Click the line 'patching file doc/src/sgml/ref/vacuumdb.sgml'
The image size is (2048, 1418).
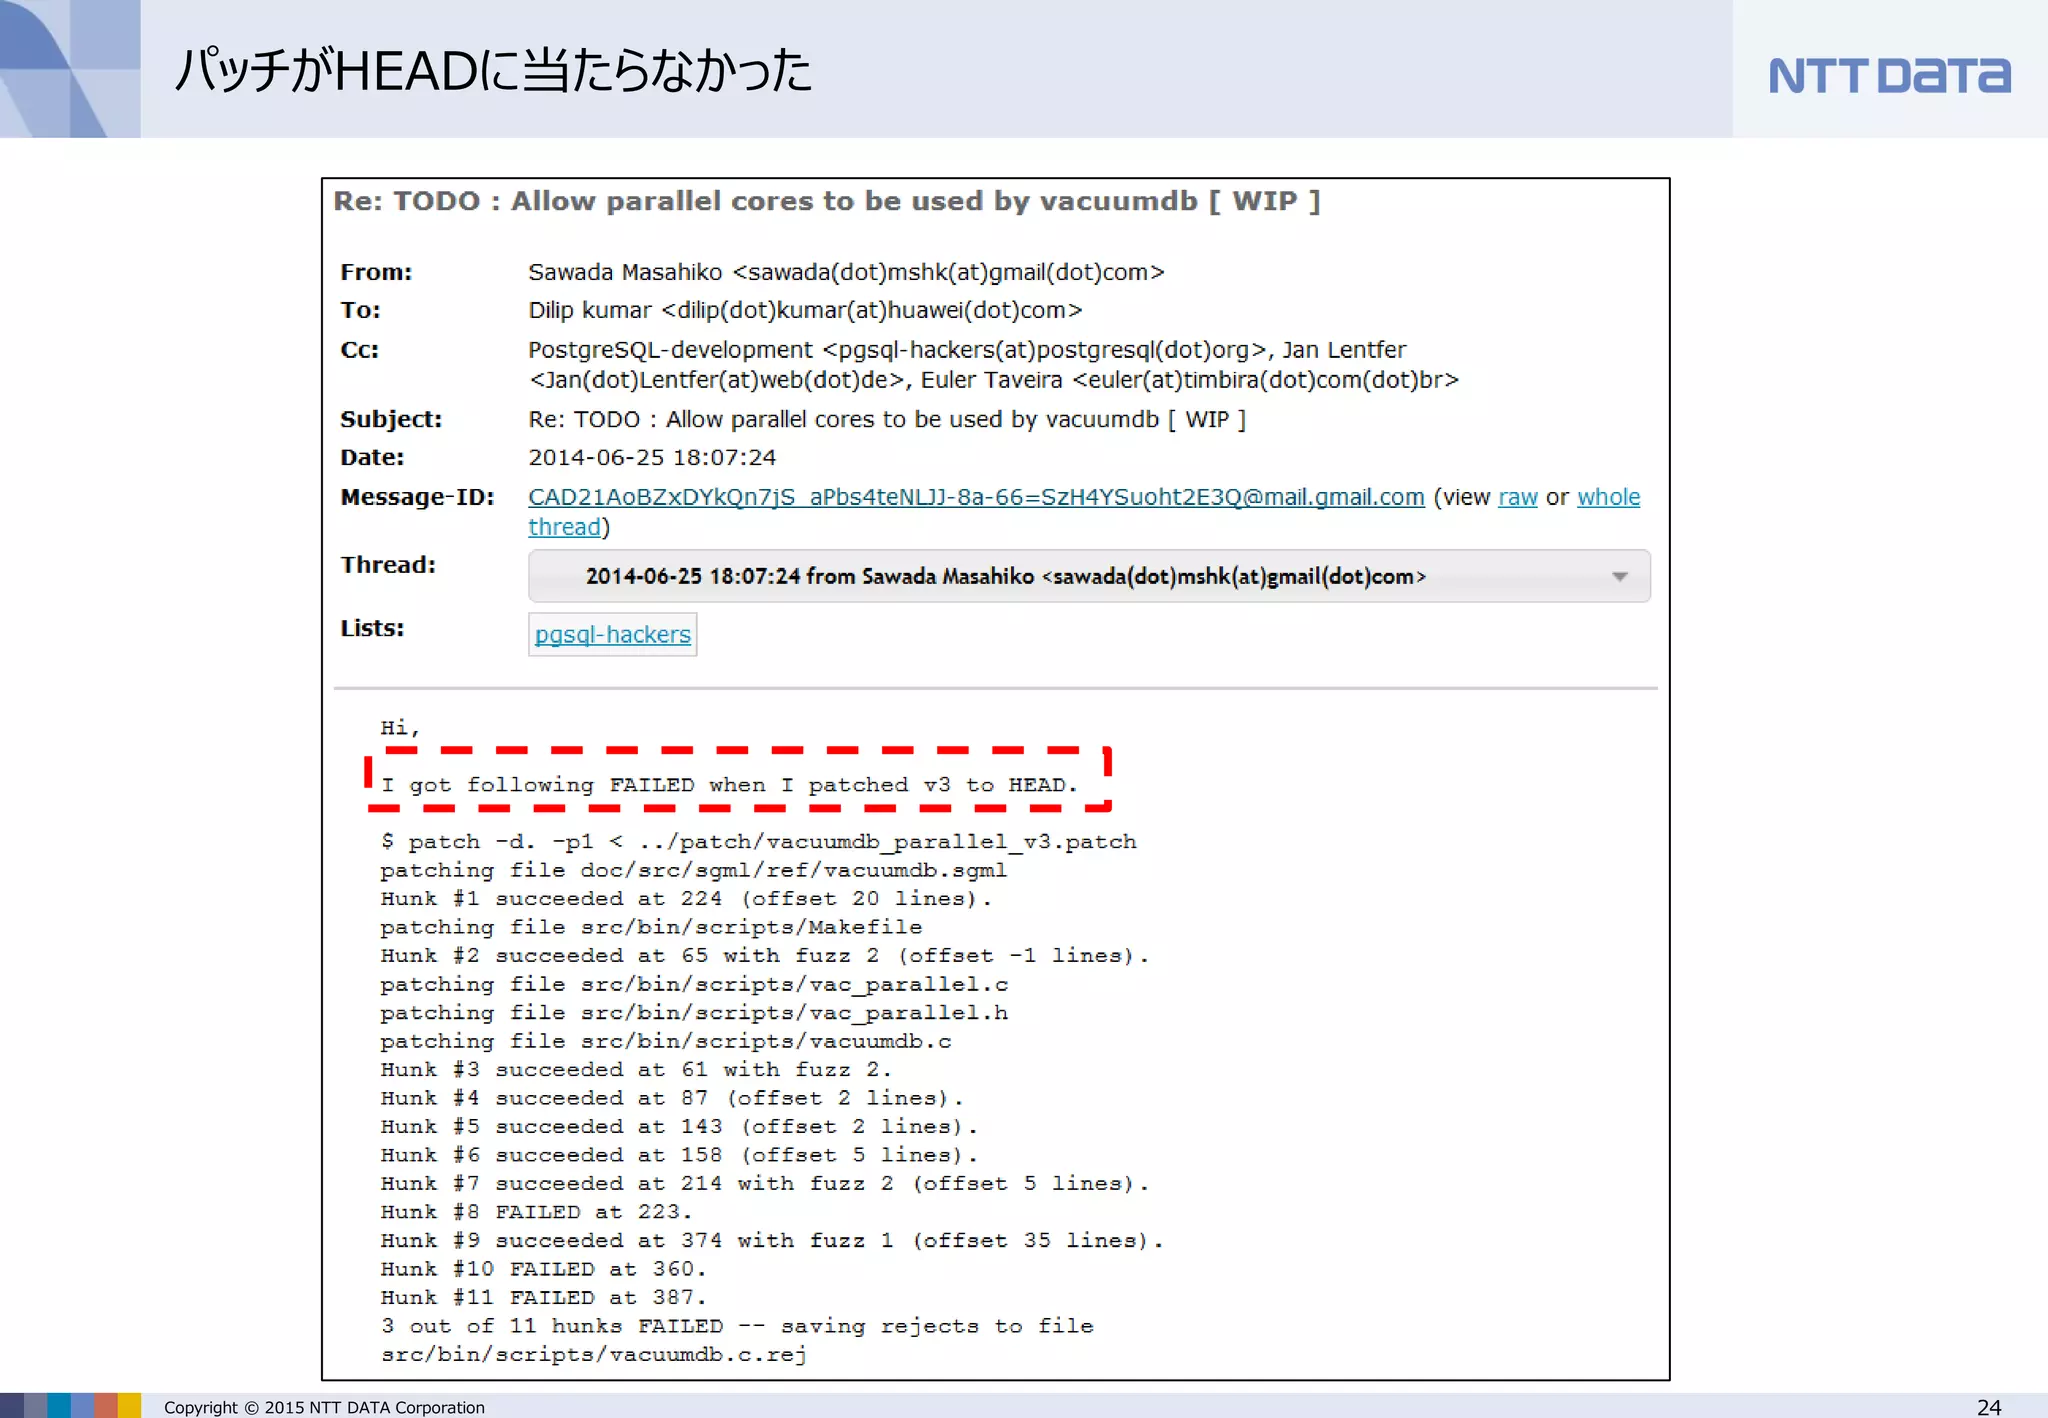(693, 870)
